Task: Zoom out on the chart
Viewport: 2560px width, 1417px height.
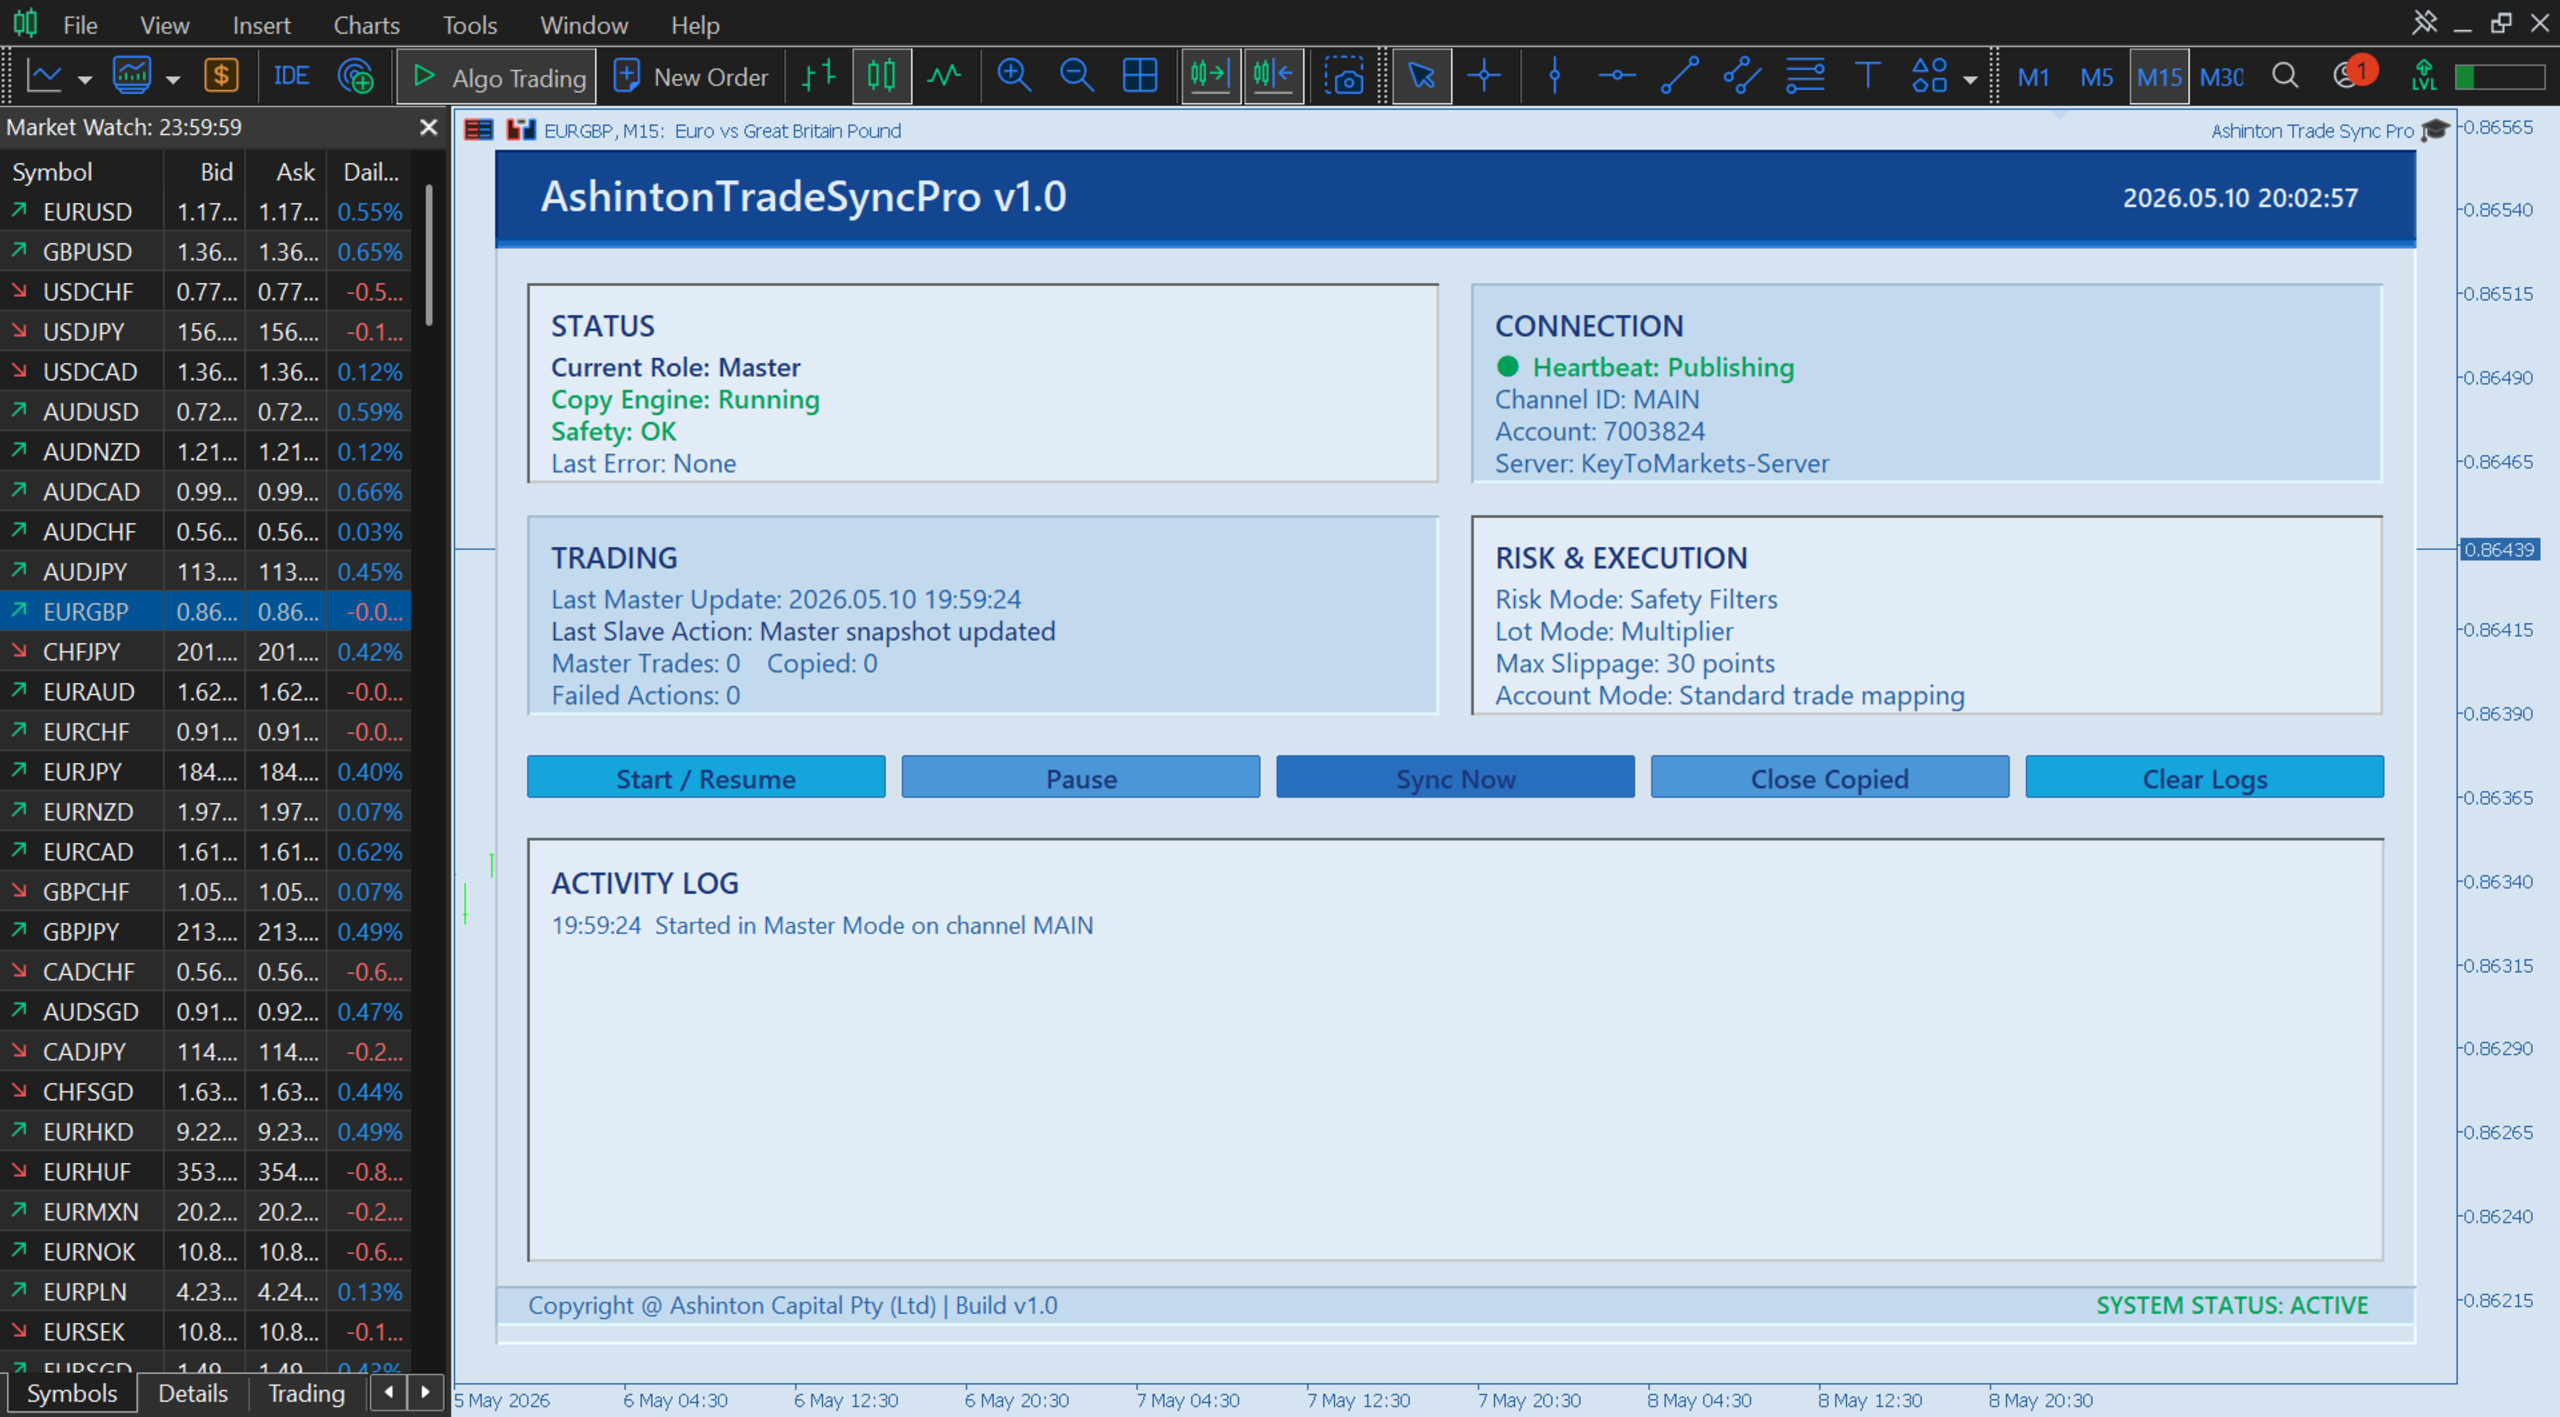Action: [1076, 76]
